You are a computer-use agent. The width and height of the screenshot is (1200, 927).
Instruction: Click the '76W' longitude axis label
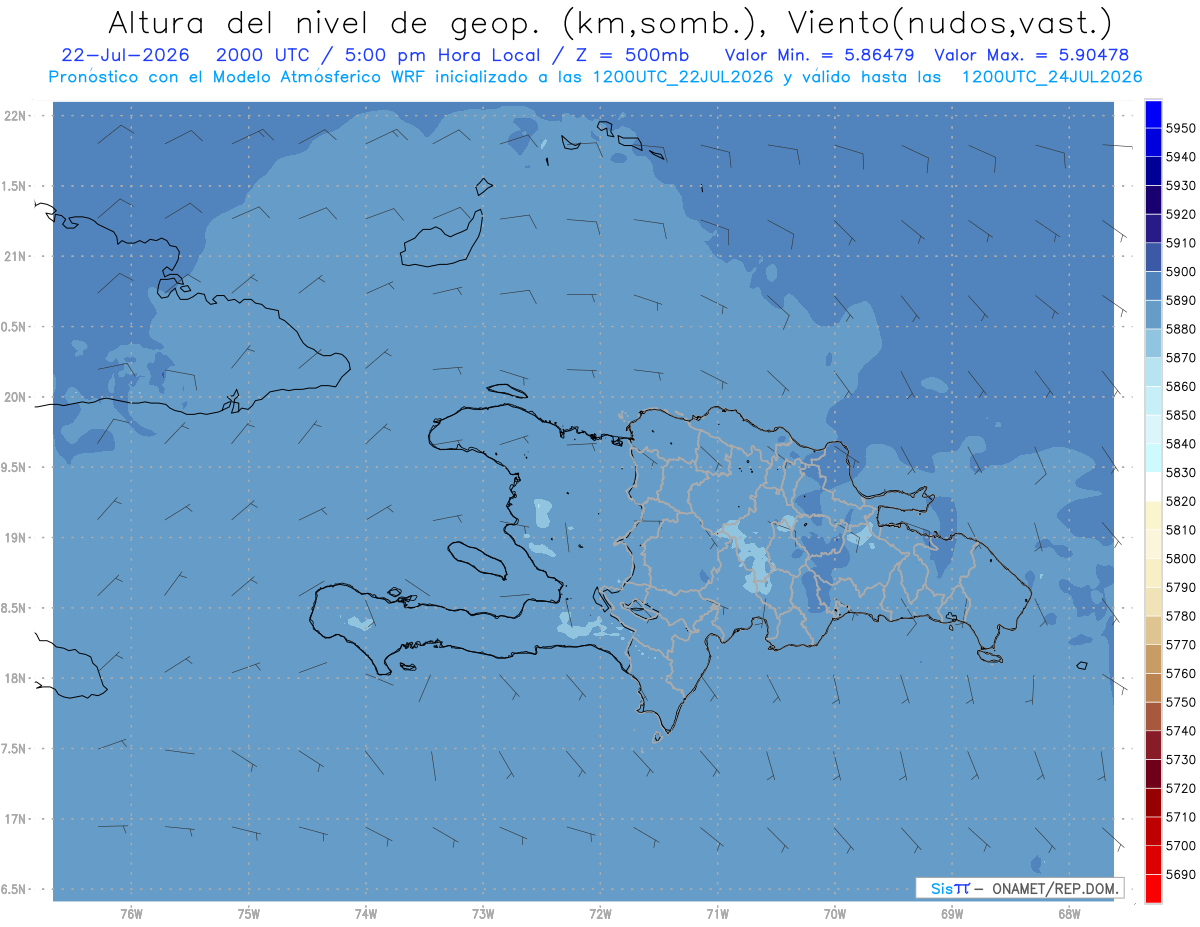pyautogui.click(x=131, y=914)
